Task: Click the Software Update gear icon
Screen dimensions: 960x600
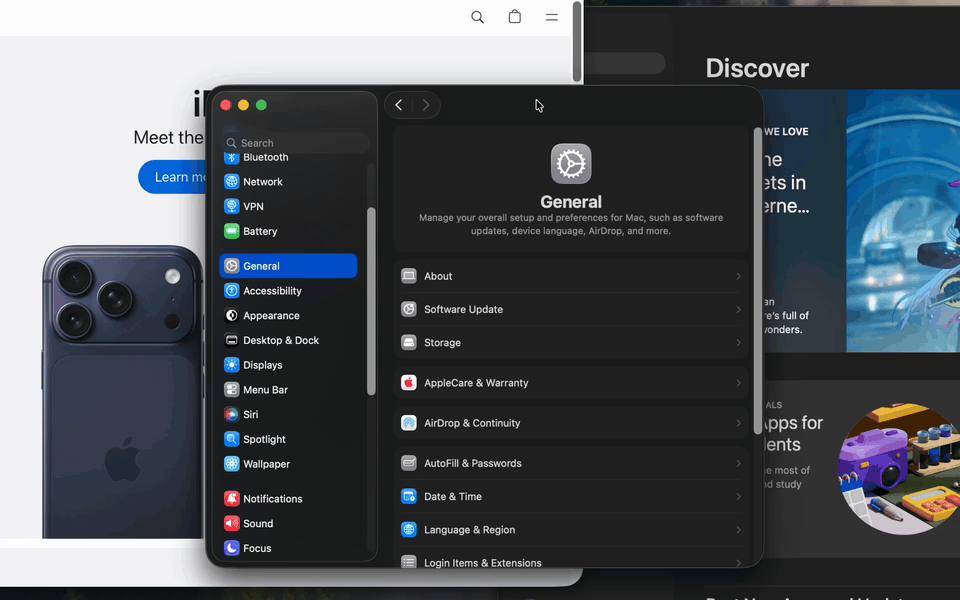Action: tap(409, 309)
